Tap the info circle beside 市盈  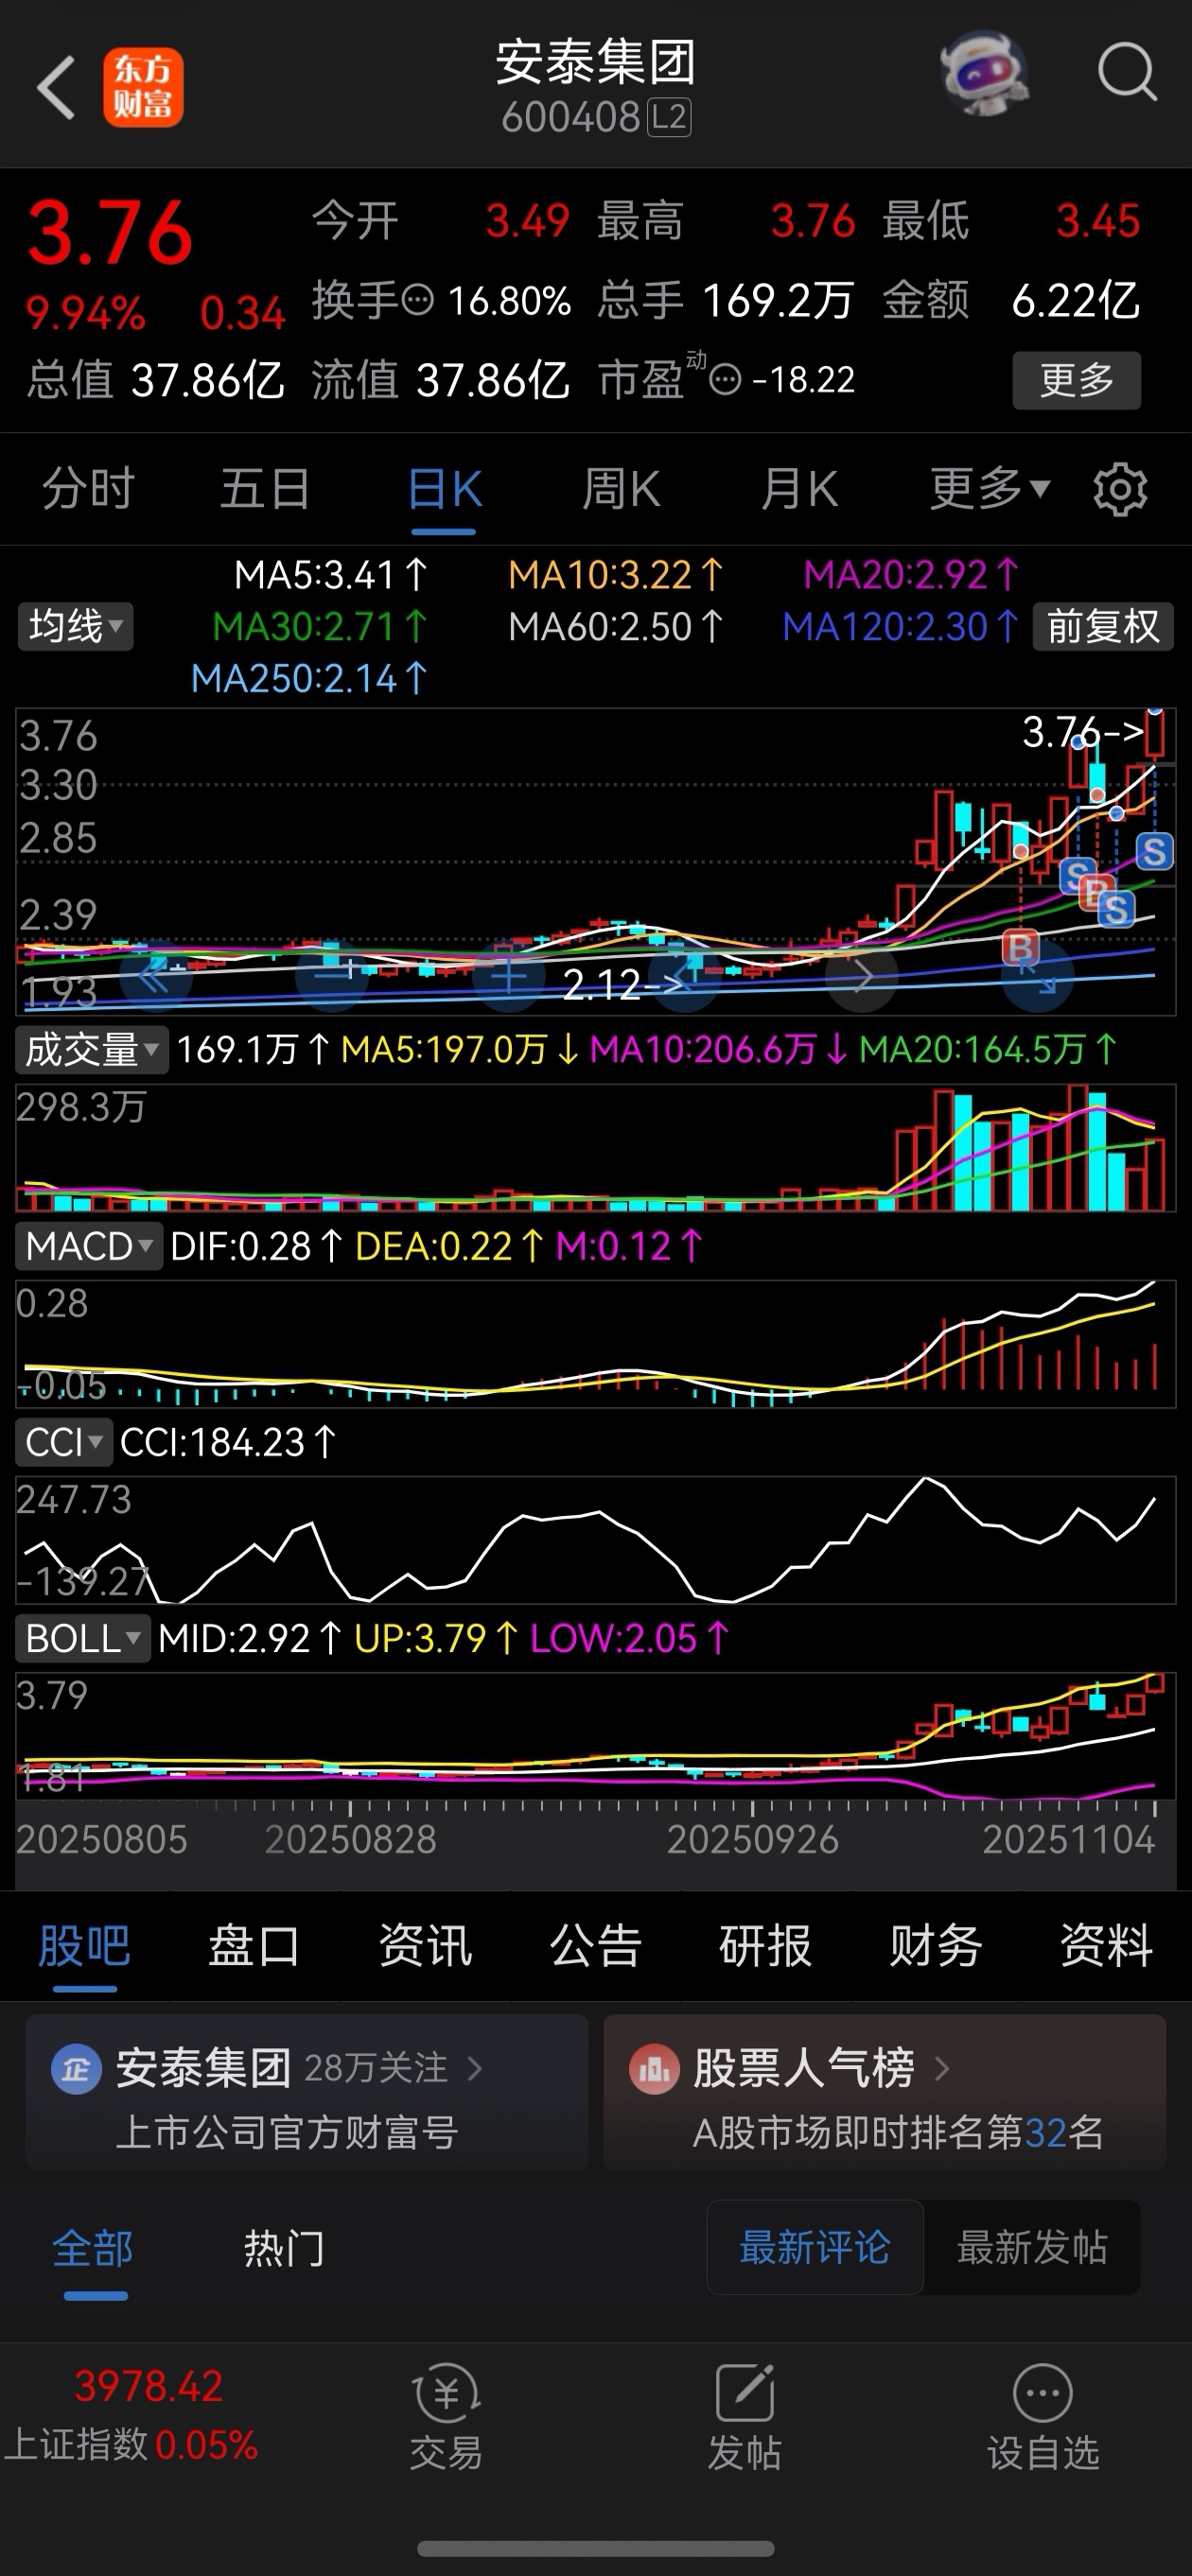pos(725,380)
